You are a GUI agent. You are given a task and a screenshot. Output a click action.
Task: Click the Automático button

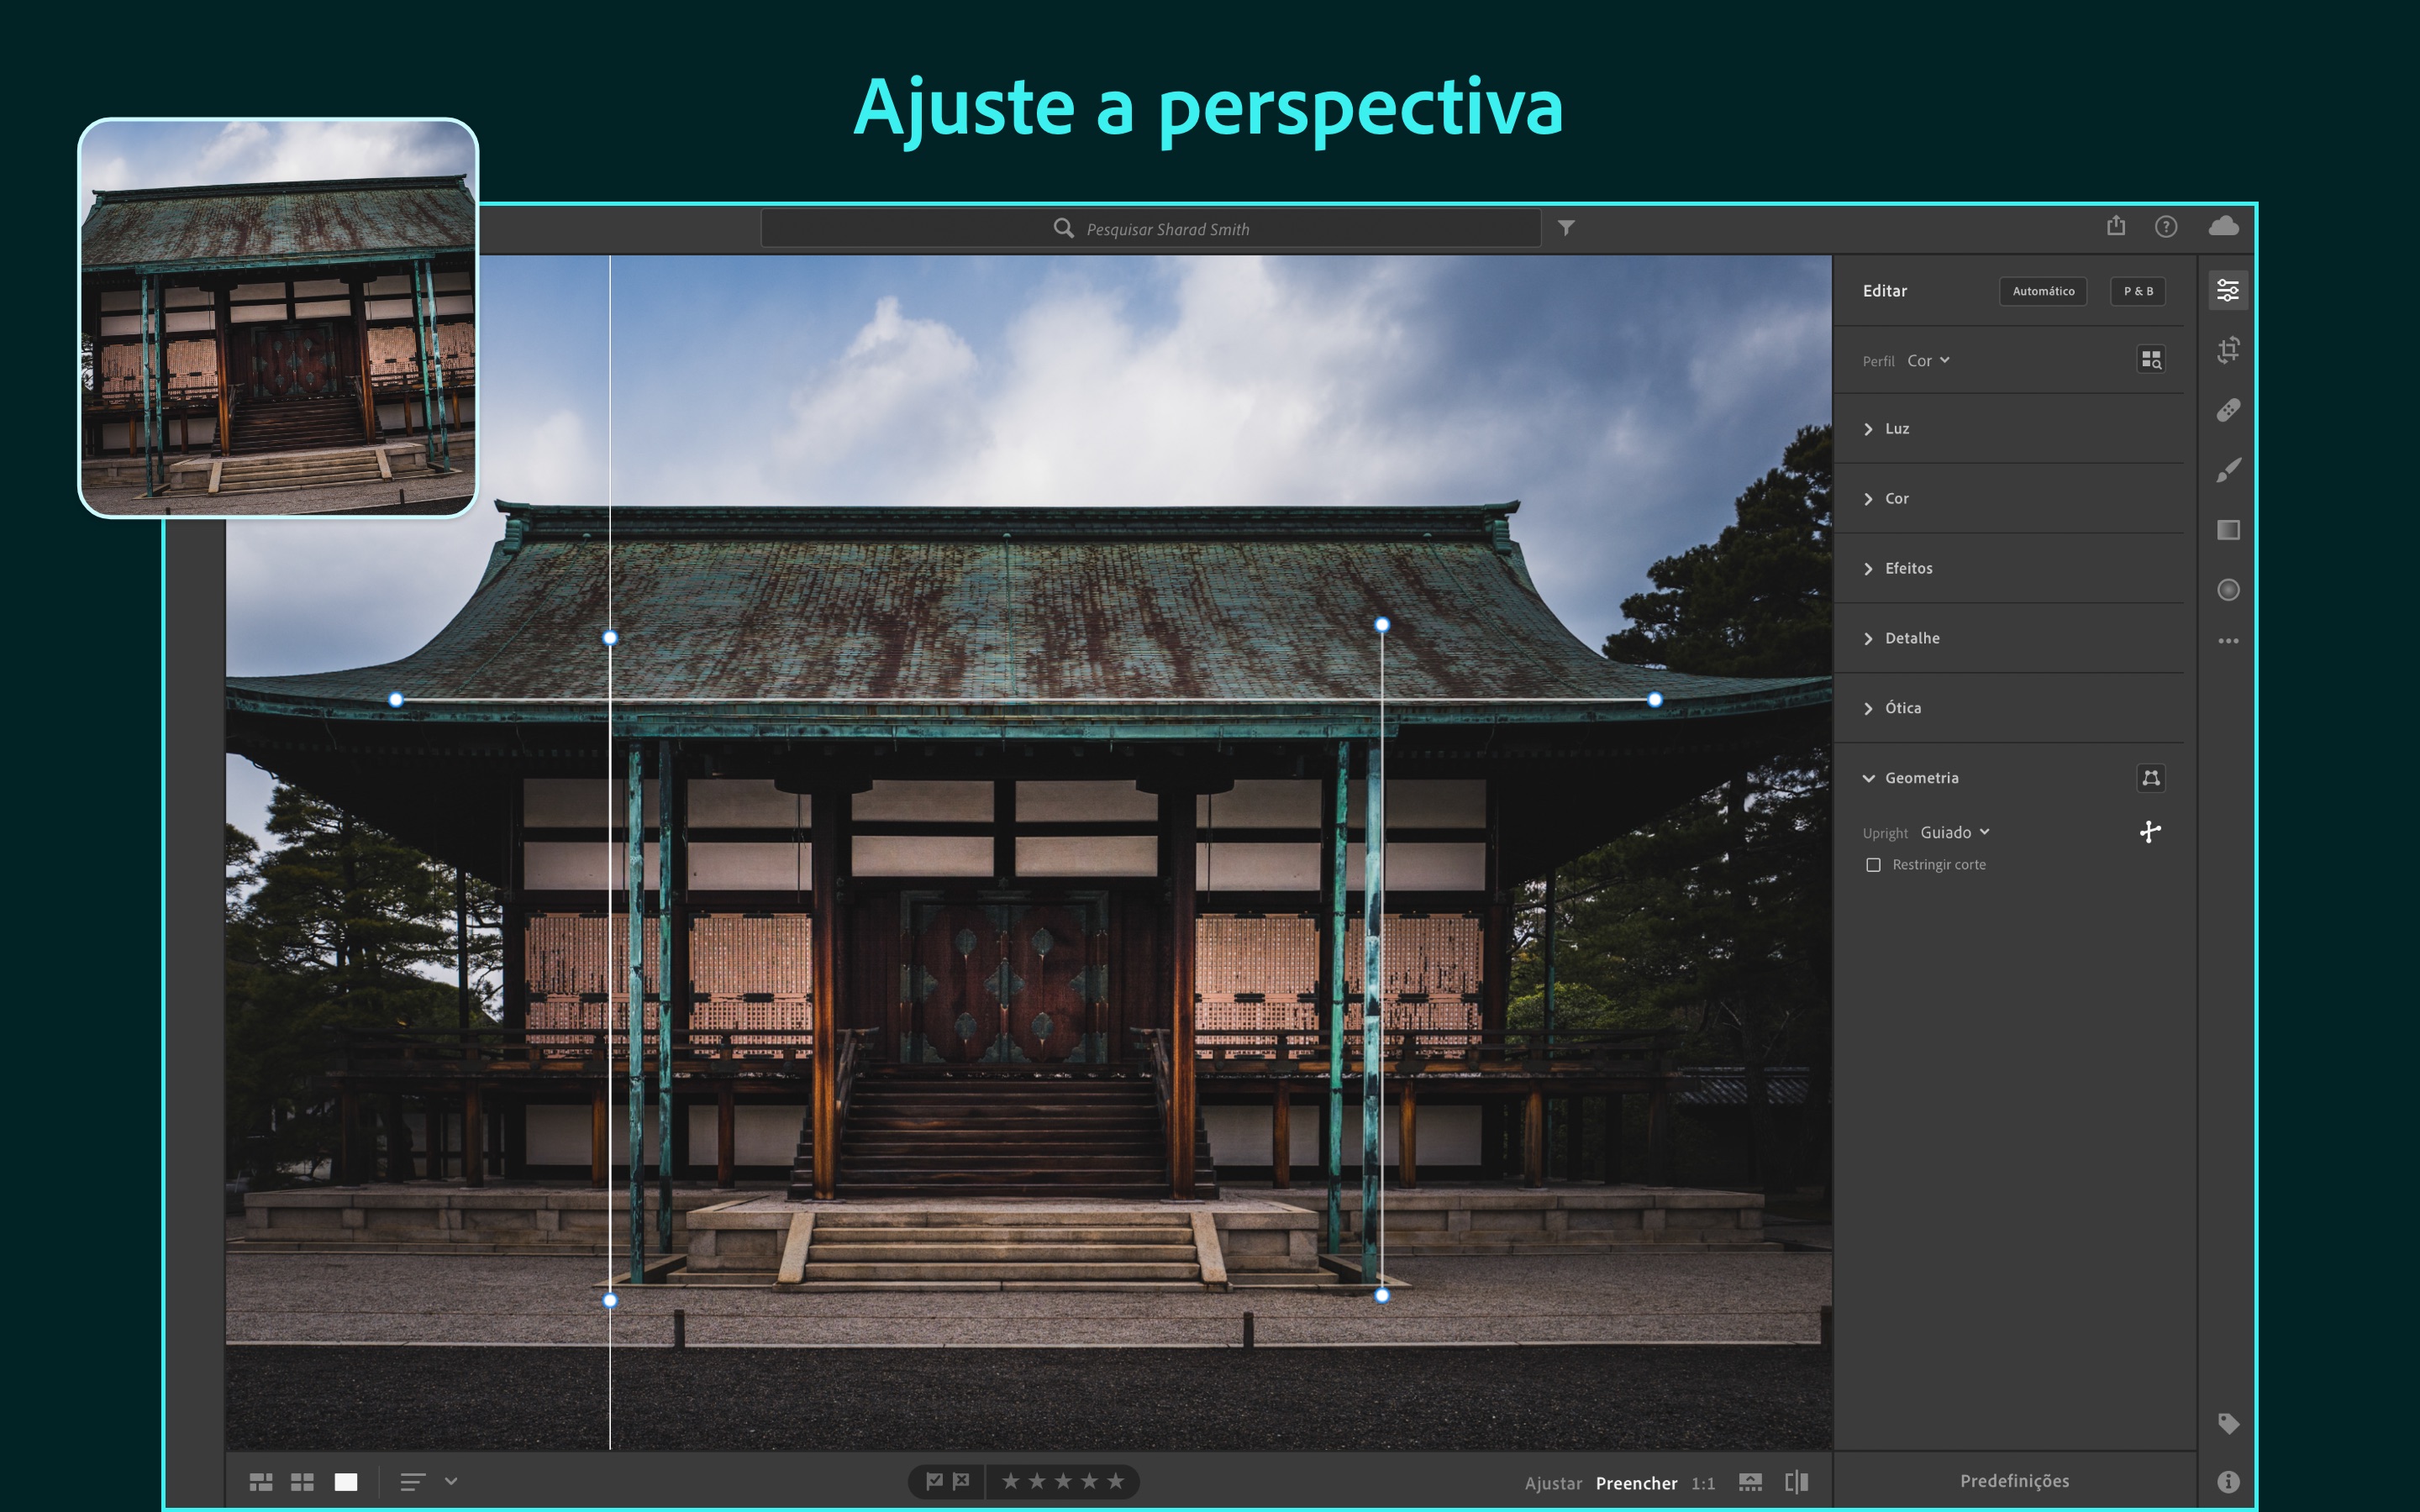[x=2043, y=291]
